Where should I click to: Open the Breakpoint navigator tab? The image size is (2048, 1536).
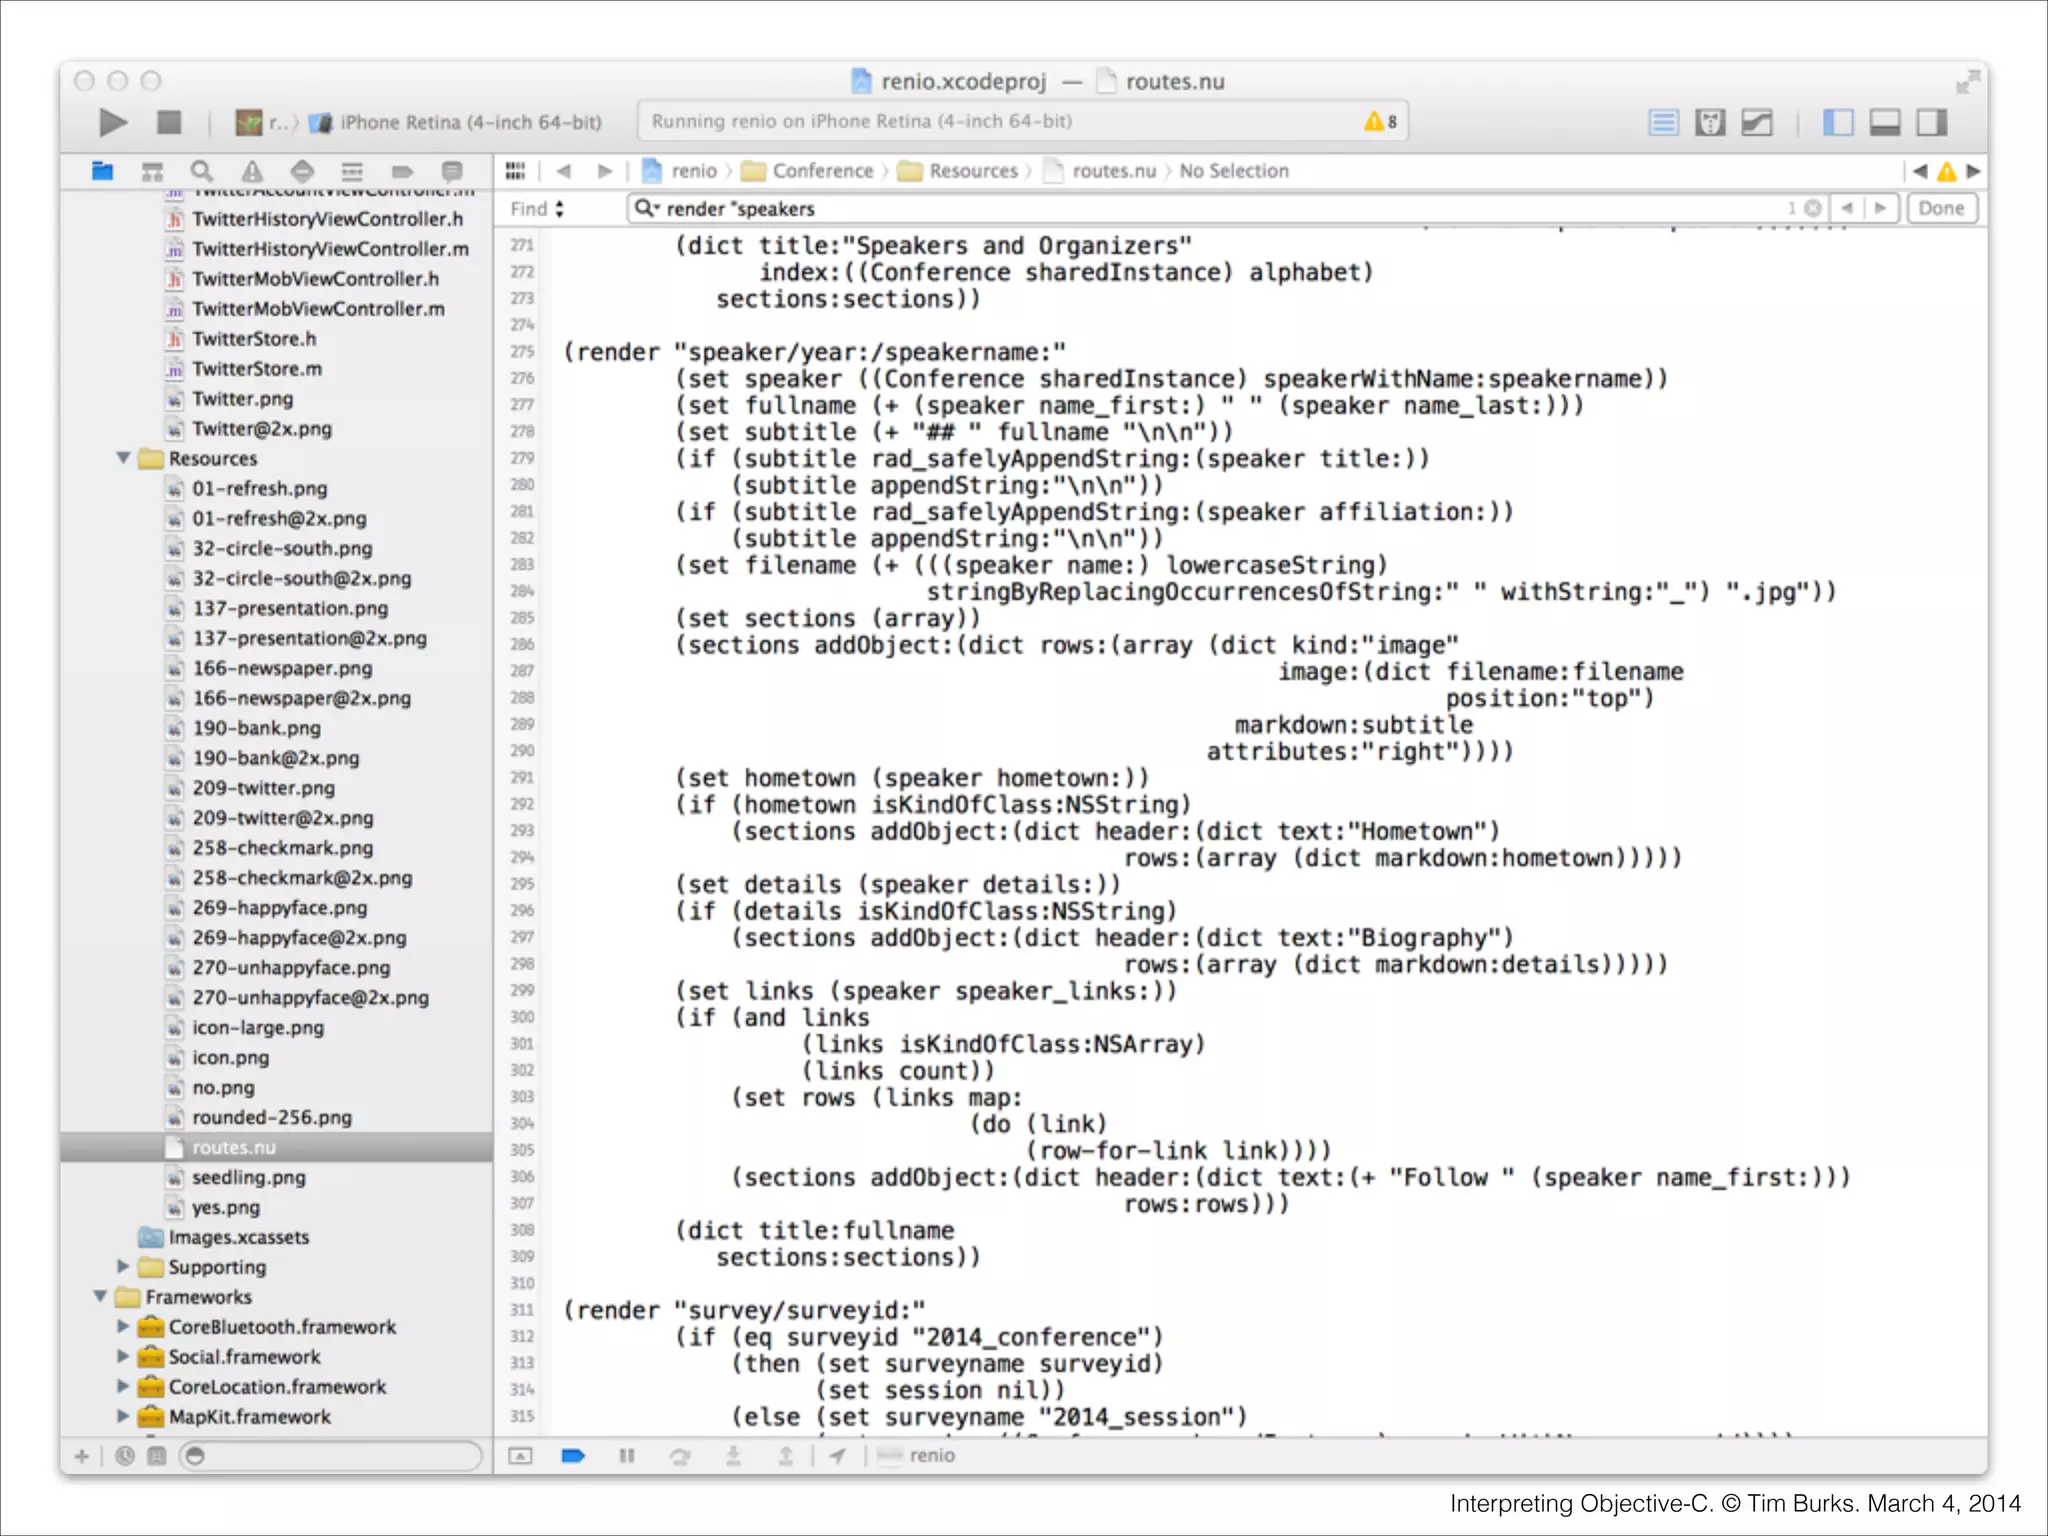click(402, 171)
